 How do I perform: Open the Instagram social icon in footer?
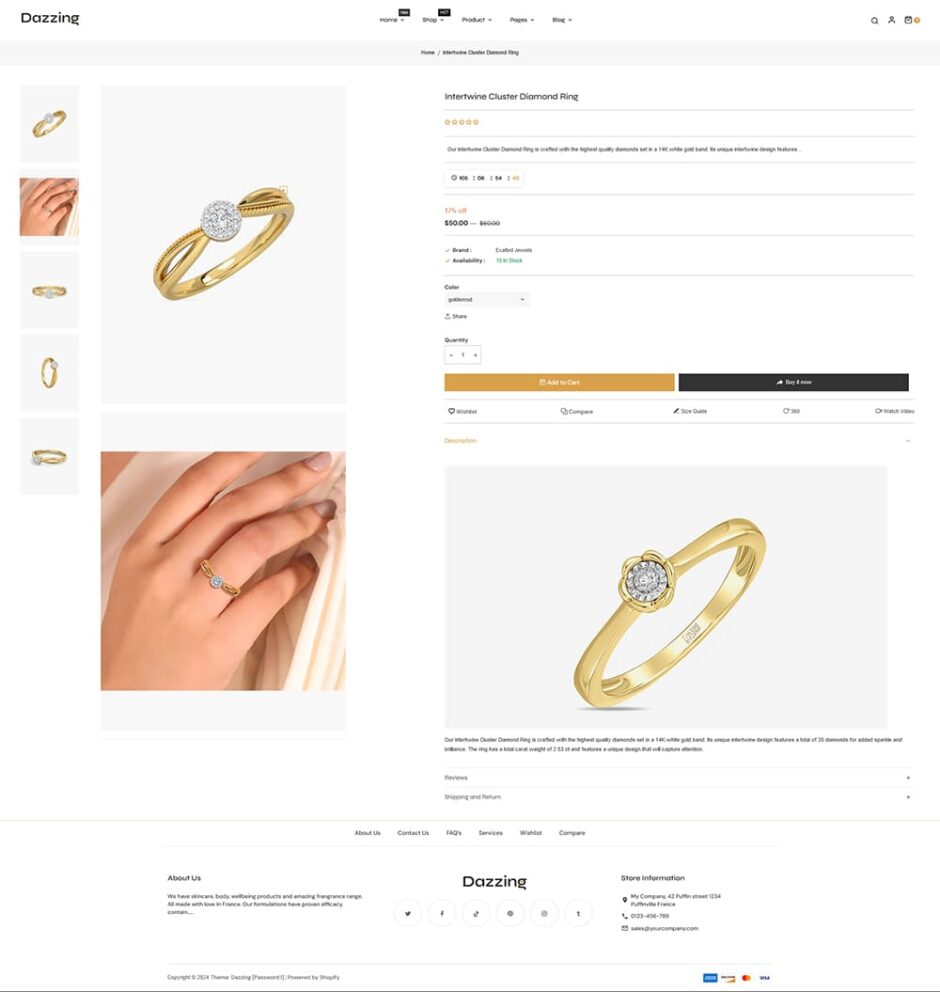click(544, 913)
